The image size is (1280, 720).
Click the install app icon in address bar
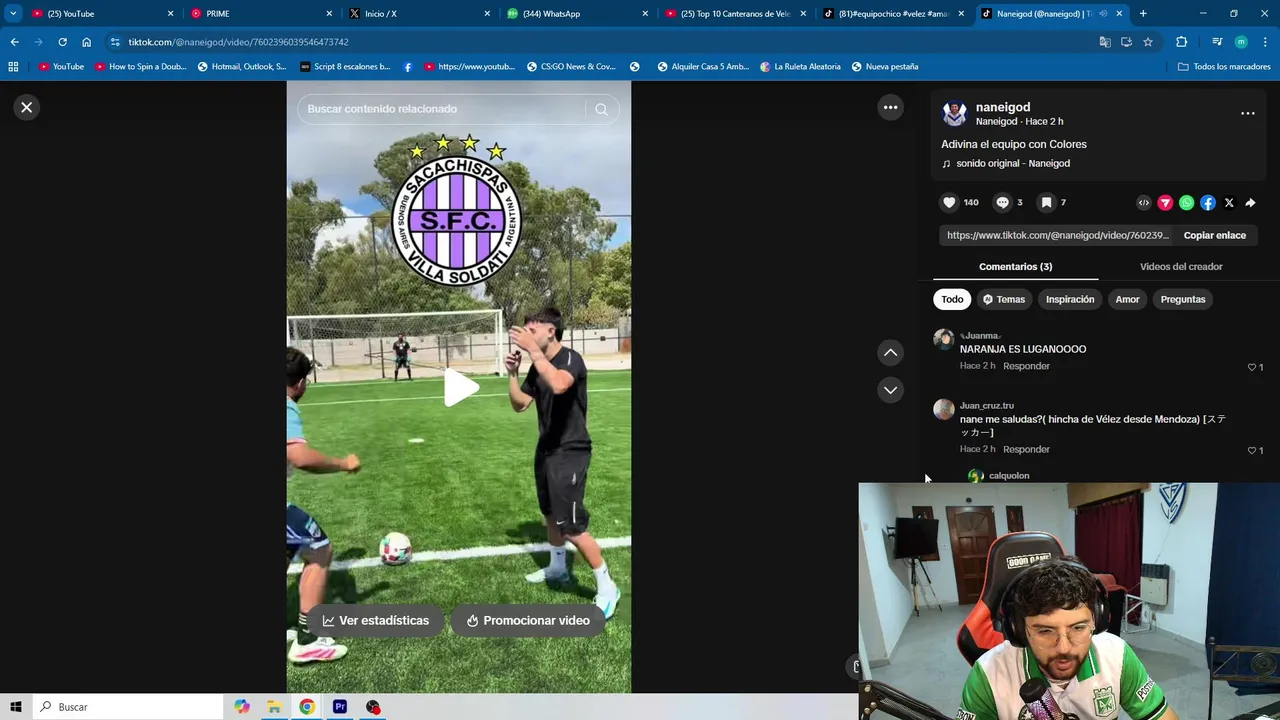(x=1126, y=42)
